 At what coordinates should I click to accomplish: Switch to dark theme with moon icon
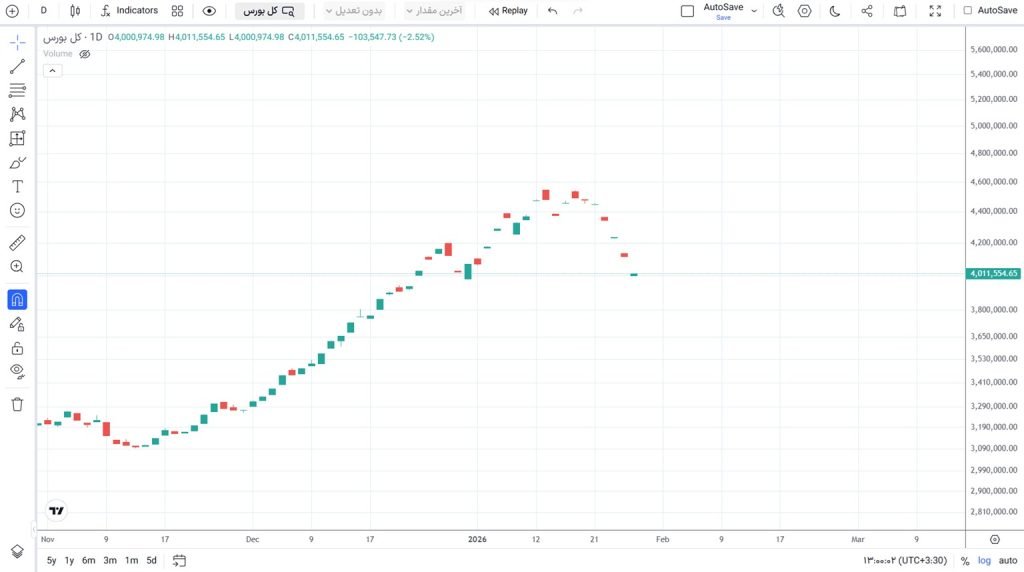[835, 11]
